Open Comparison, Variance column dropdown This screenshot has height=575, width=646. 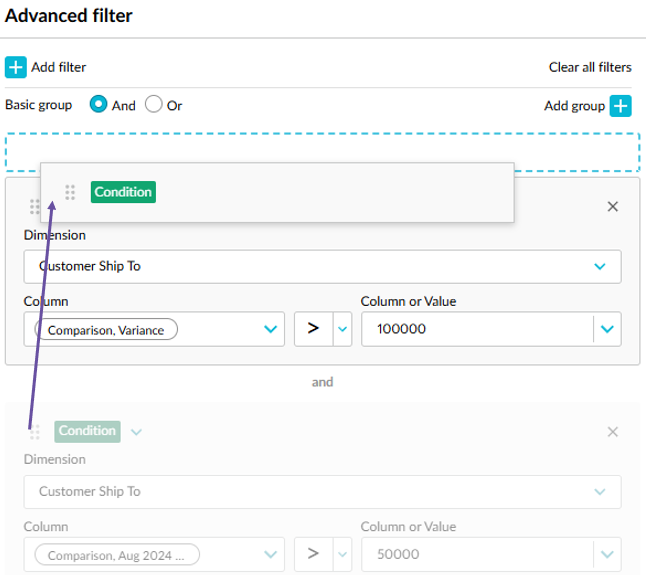270,329
